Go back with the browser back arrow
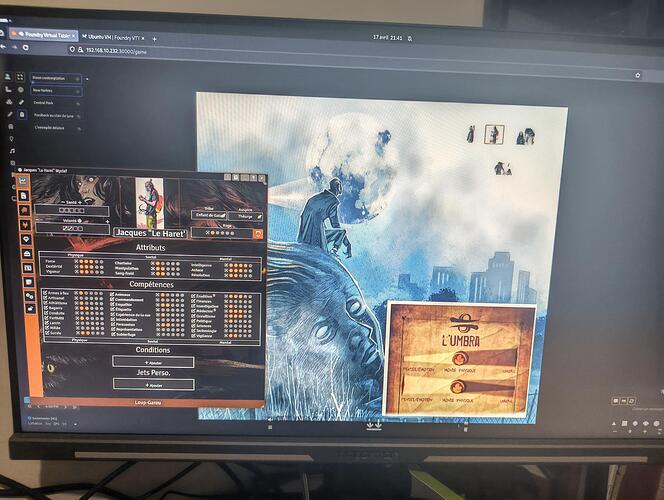Screen dimensions: 664x500 tap(3, 47)
